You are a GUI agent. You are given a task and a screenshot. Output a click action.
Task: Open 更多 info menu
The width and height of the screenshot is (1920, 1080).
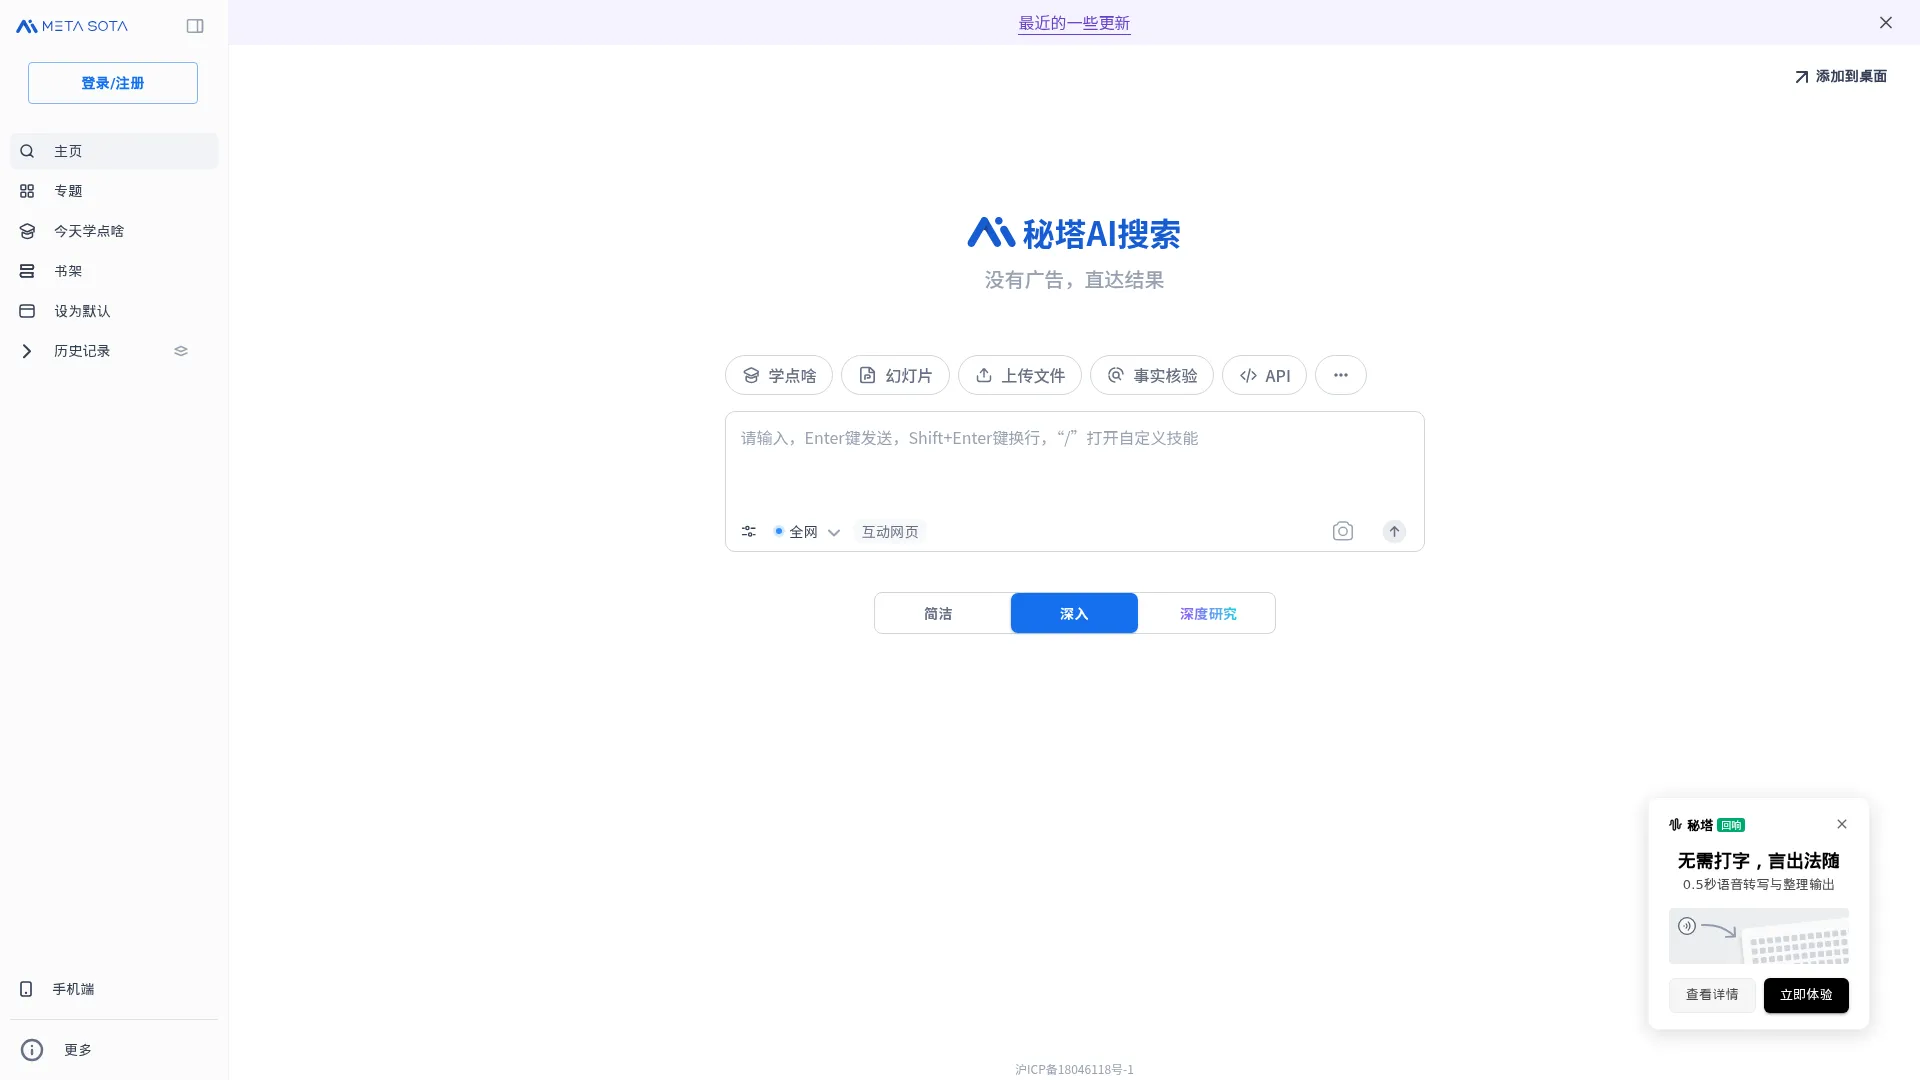point(57,1050)
